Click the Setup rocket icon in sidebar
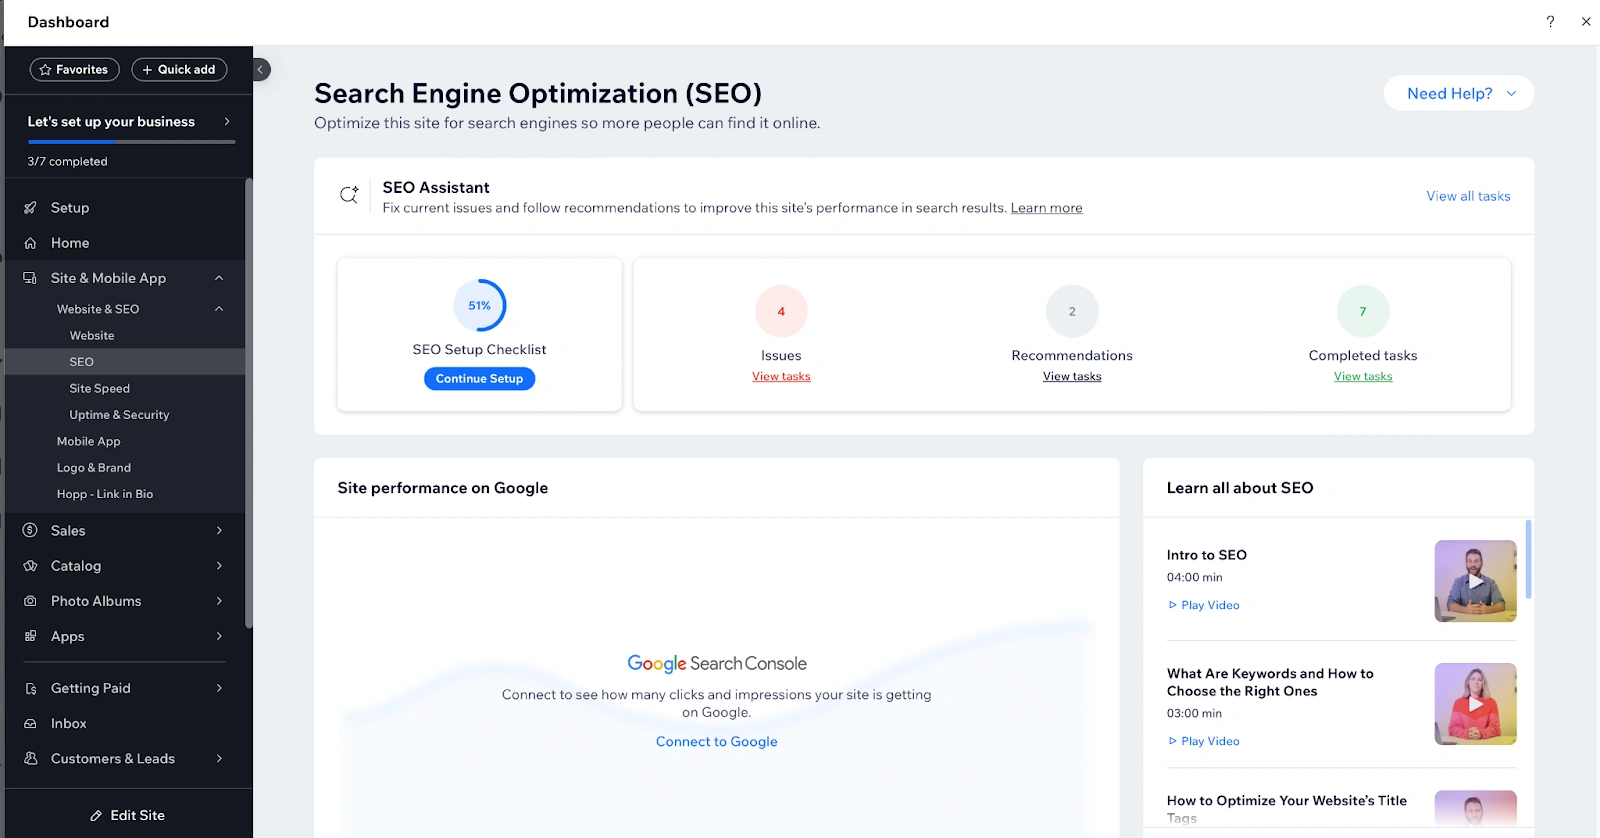Viewport: 1600px width, 838px height. 30,208
